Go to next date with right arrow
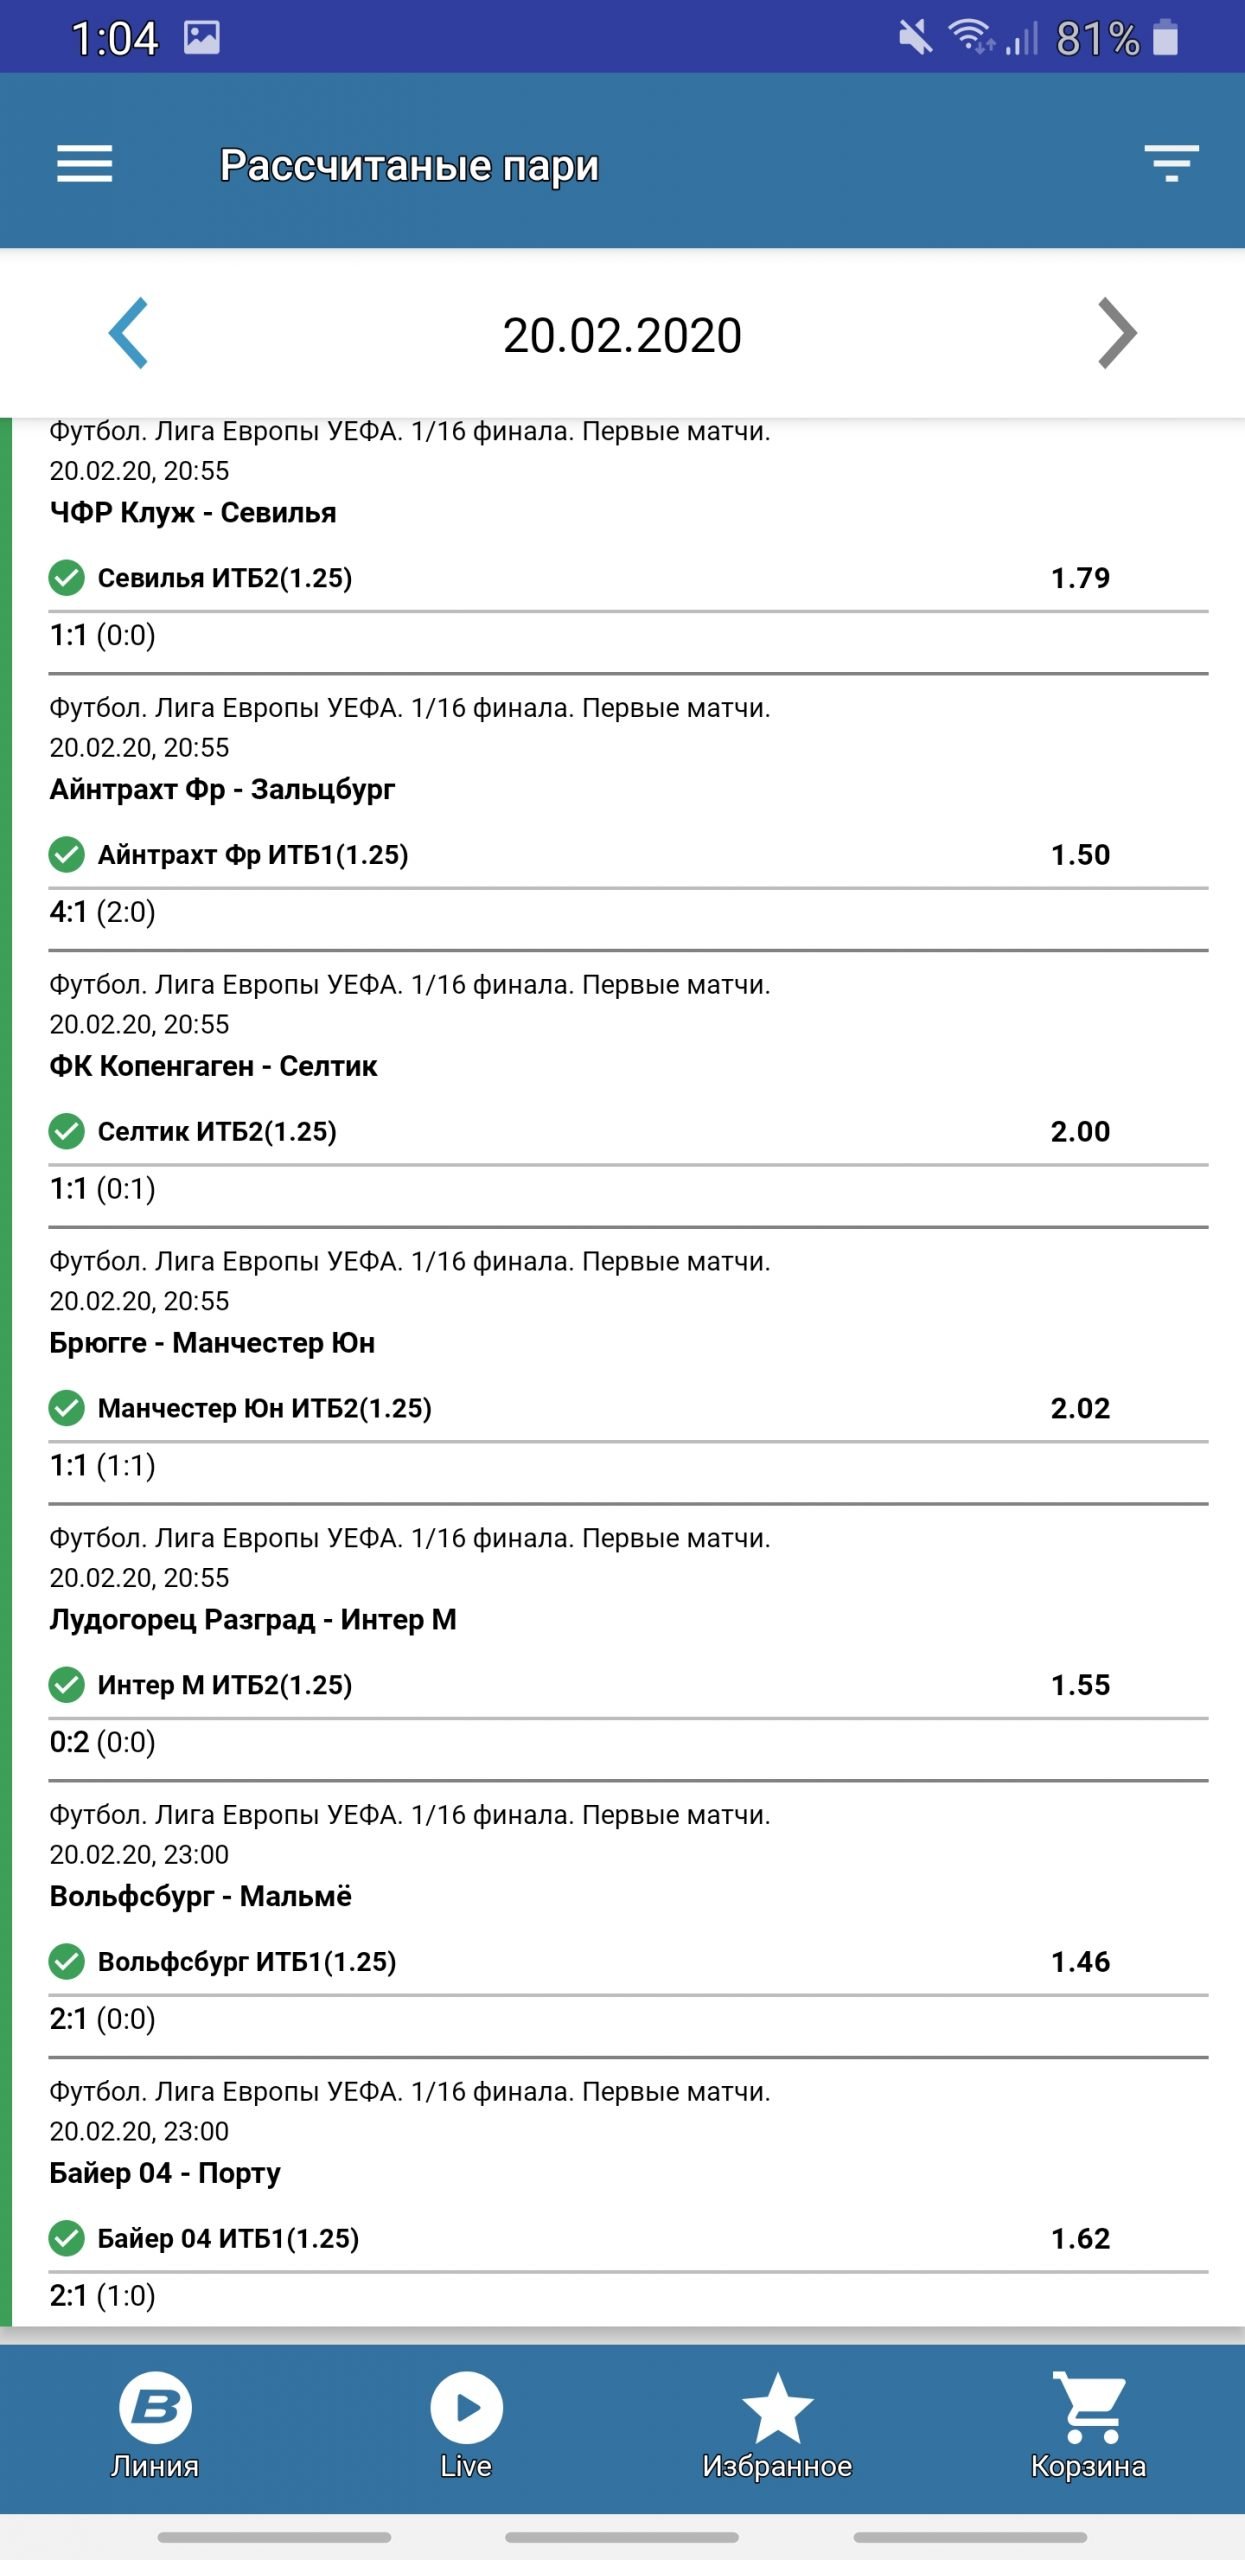The height and width of the screenshot is (2560, 1245). 1116,333
